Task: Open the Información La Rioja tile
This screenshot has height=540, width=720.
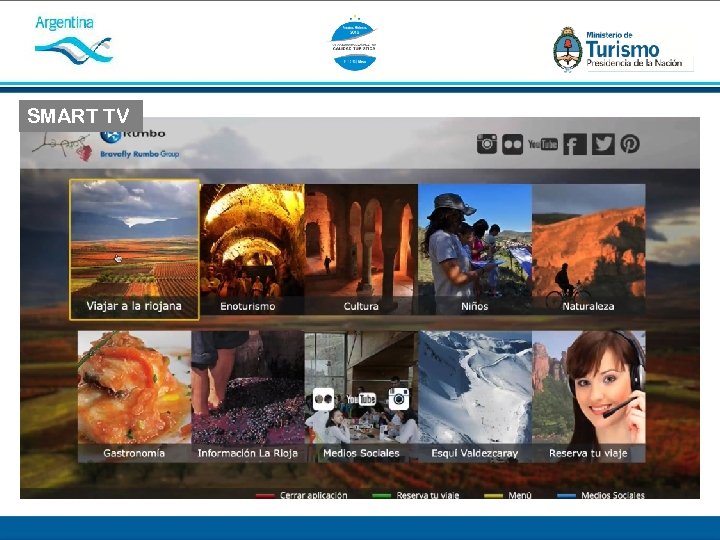Action: coord(248,396)
